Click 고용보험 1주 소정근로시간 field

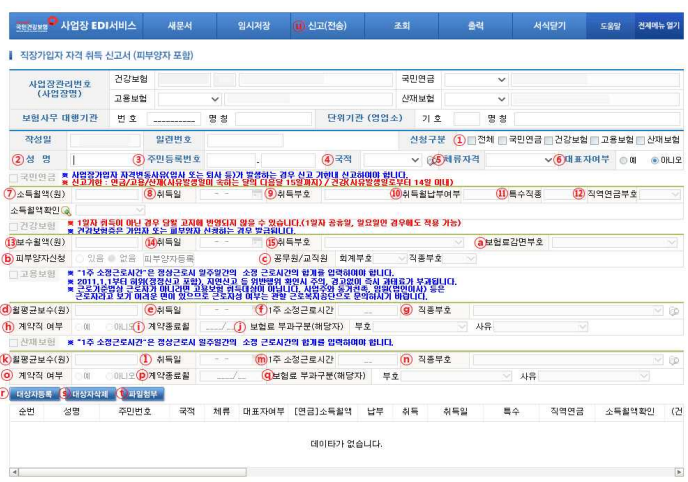(368, 311)
